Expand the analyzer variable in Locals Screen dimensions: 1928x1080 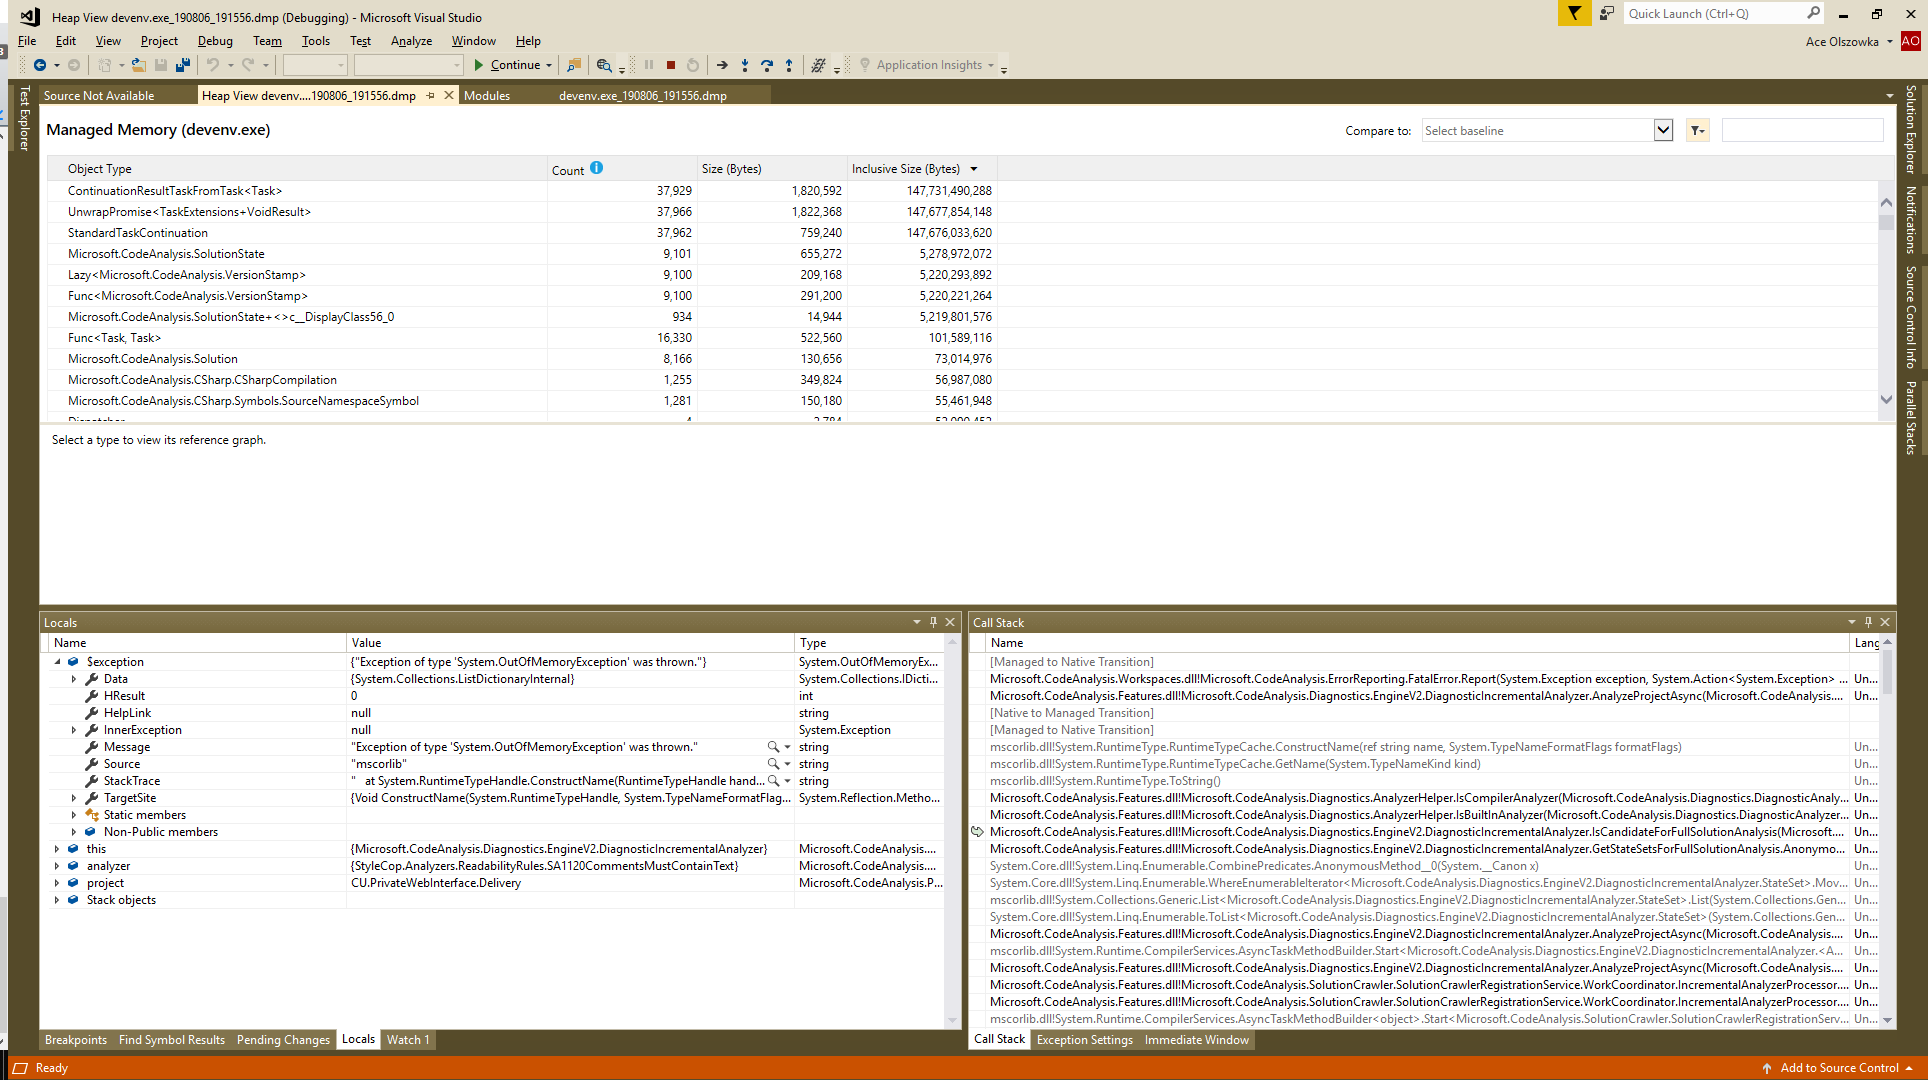[57, 865]
